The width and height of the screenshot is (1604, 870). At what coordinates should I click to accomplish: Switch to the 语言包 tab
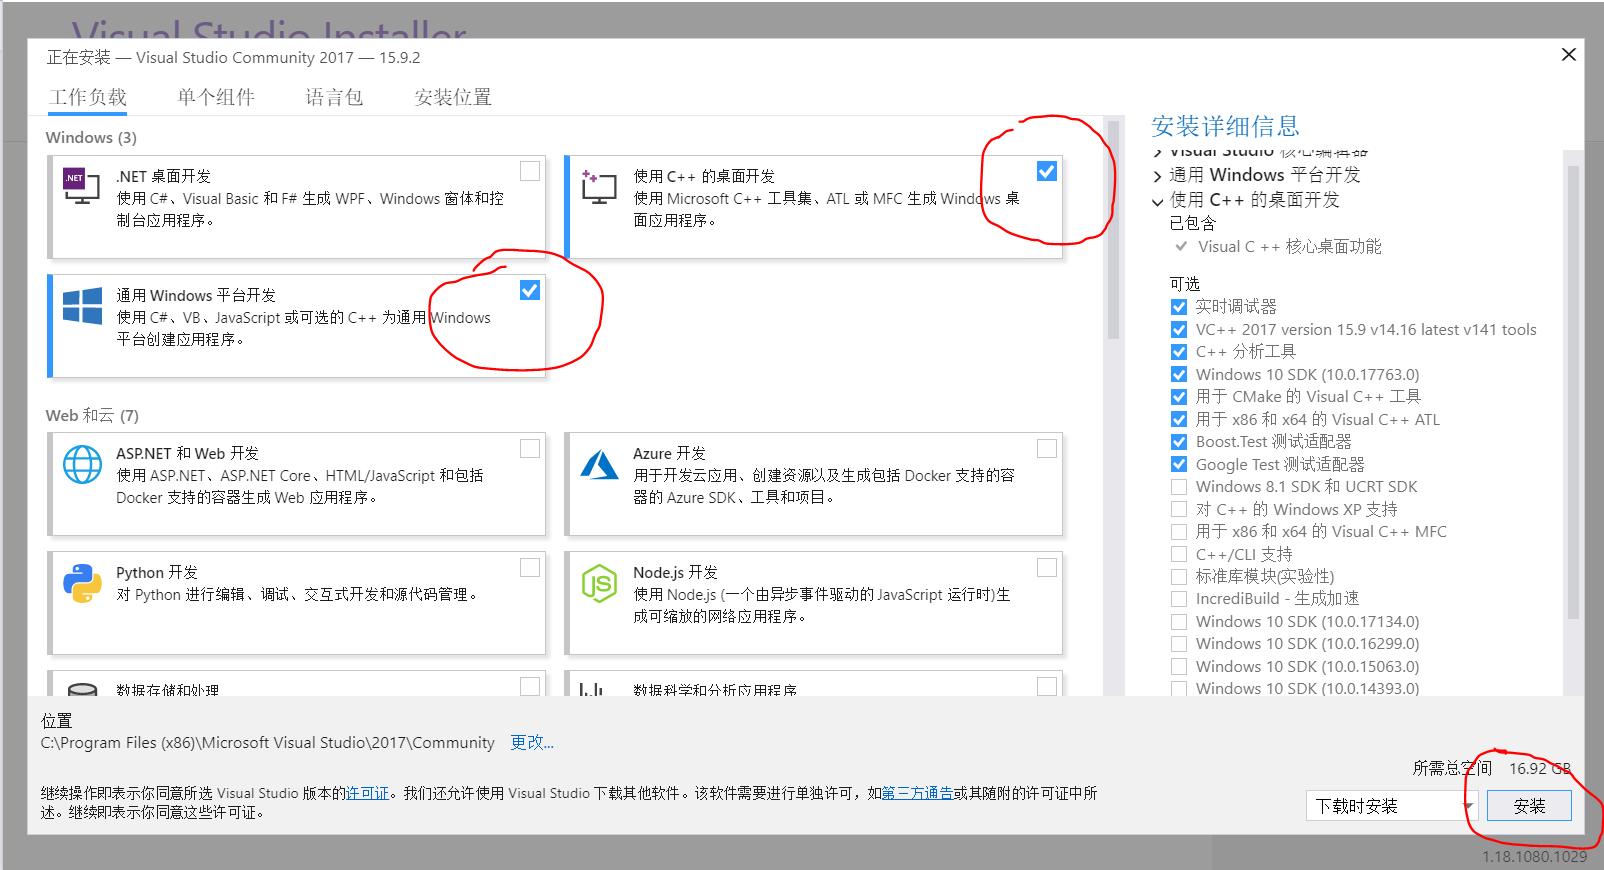coord(334,97)
